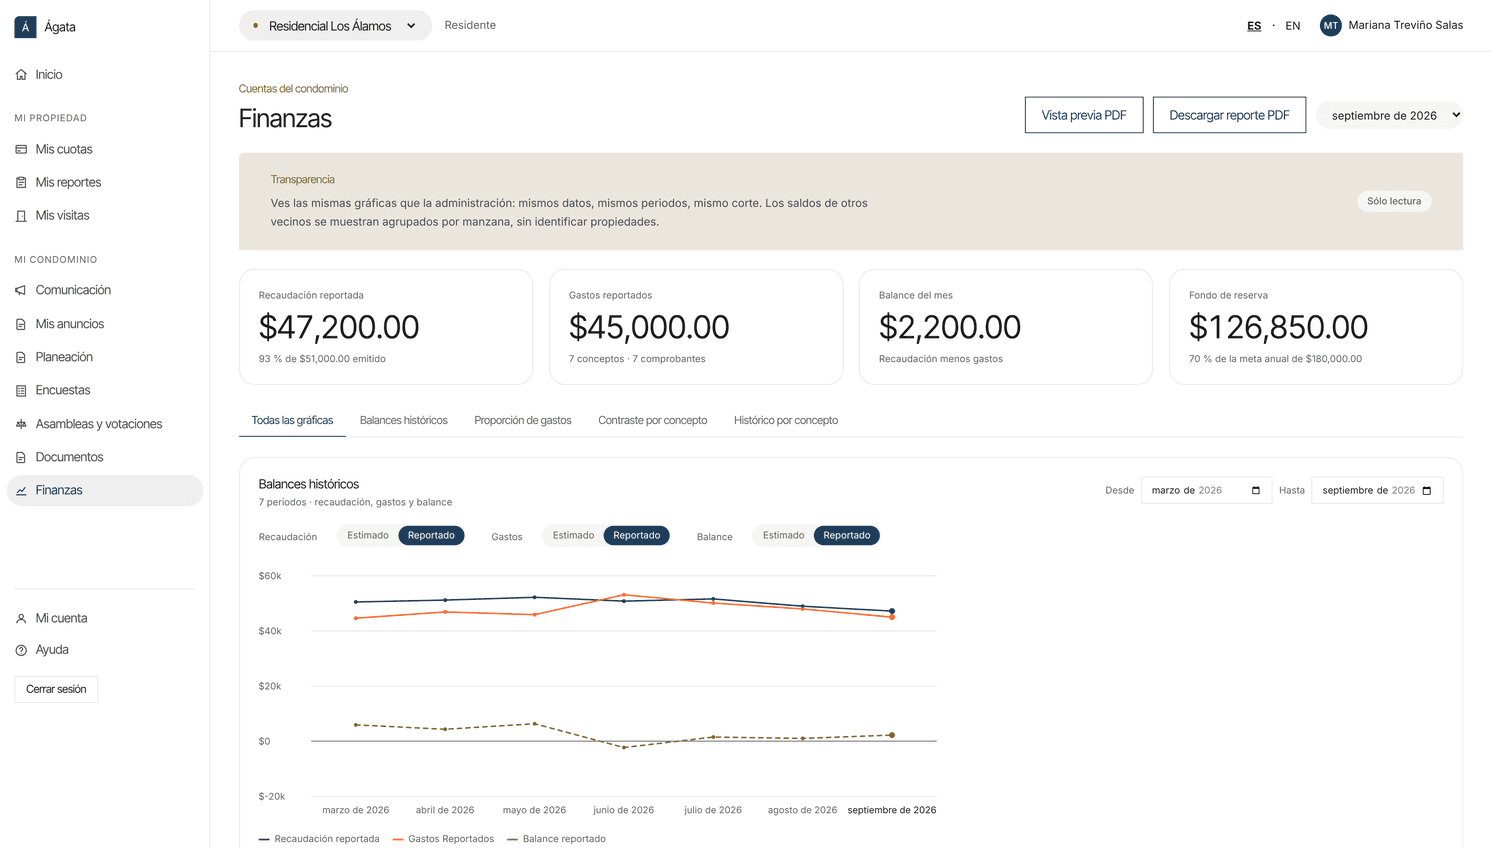
Task: Click the Ayuda question mark icon
Action: pyautogui.click(x=21, y=650)
